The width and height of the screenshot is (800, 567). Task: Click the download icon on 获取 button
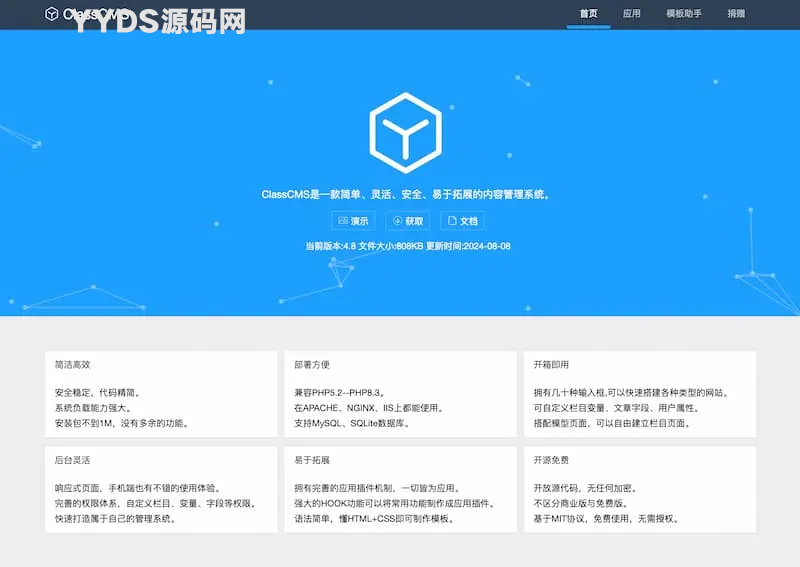(397, 221)
